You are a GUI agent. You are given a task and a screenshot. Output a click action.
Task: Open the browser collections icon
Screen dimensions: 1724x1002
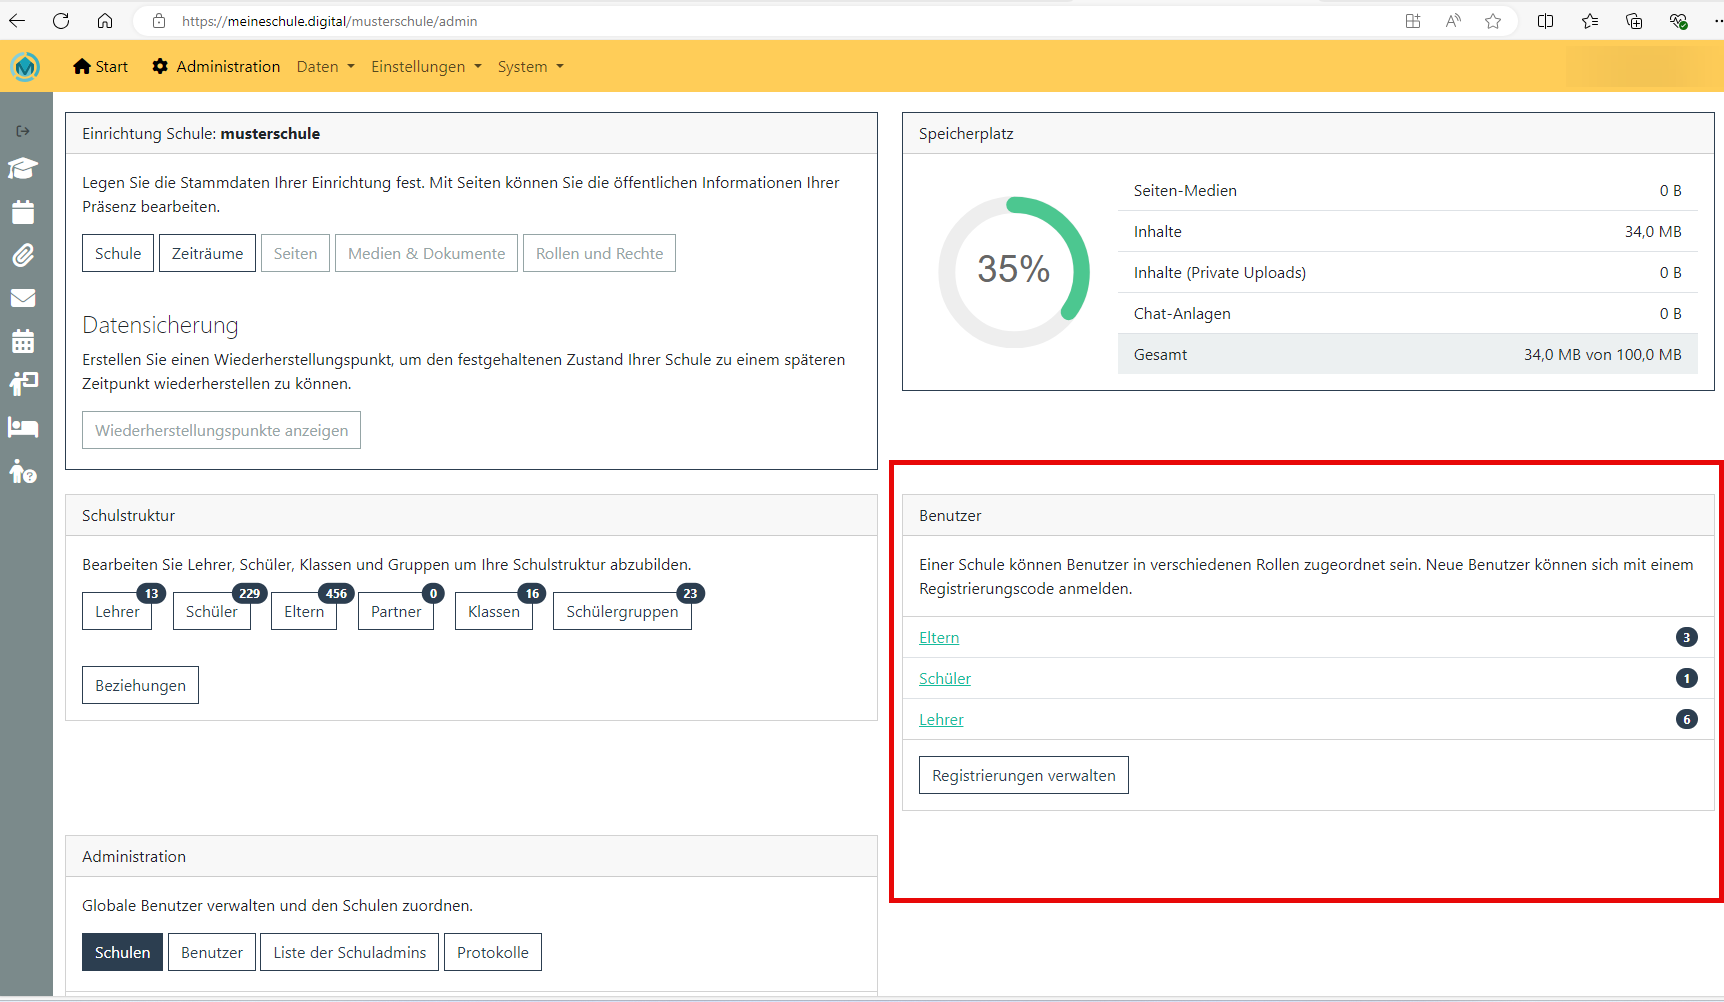tap(1634, 21)
